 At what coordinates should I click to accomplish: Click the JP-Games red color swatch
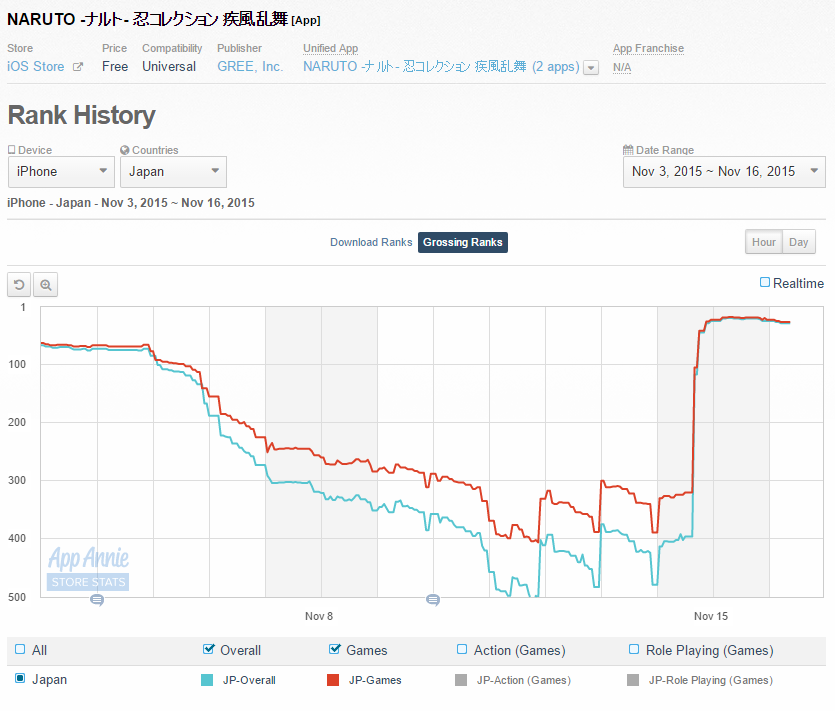tap(333, 680)
